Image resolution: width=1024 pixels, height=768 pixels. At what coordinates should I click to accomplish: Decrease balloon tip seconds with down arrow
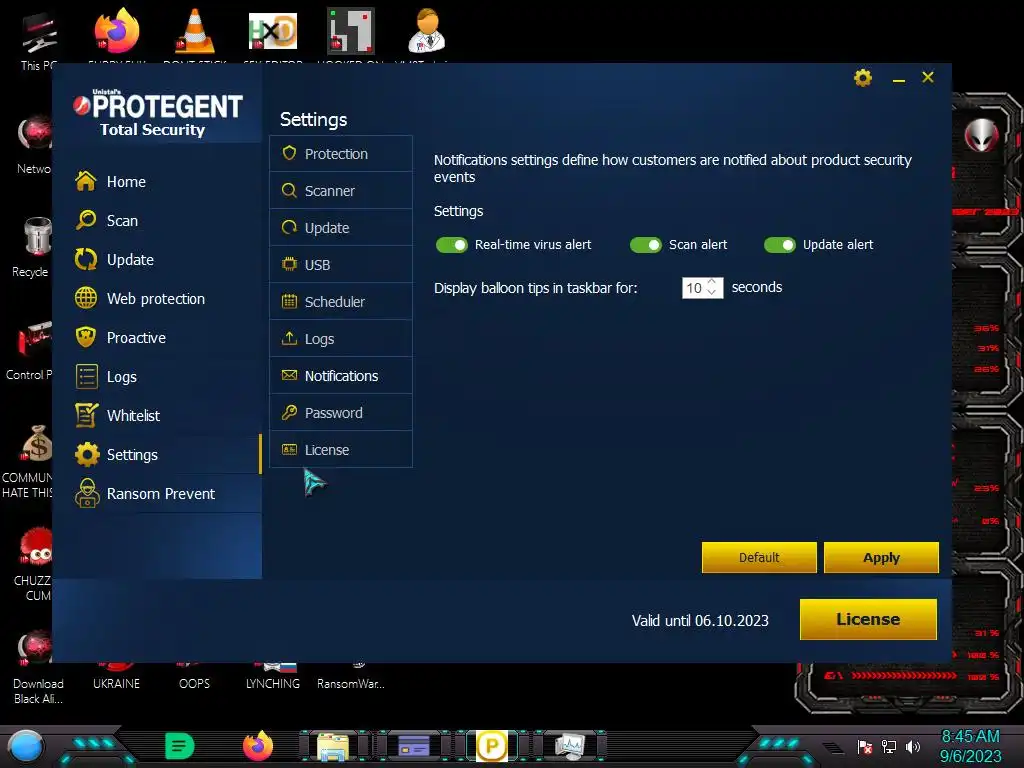(x=712, y=293)
